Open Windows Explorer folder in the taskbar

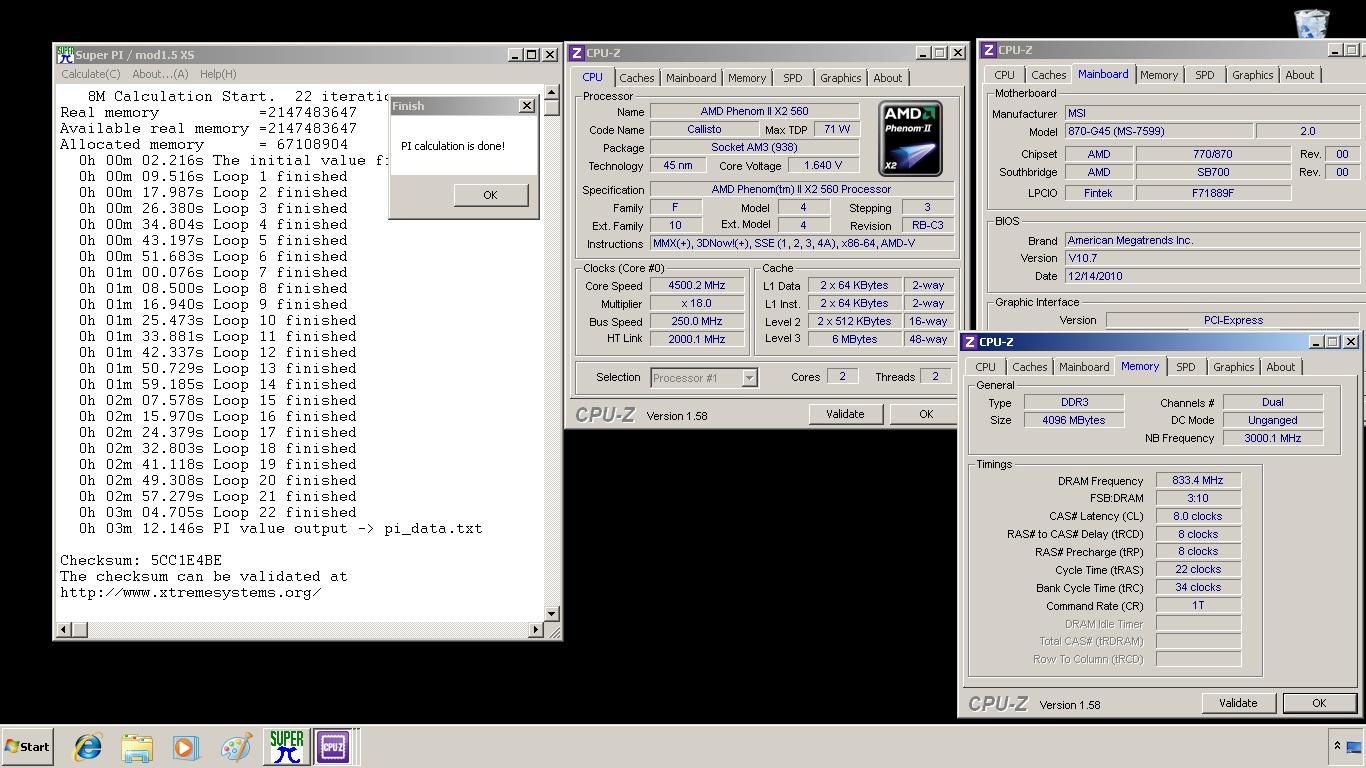pos(137,747)
